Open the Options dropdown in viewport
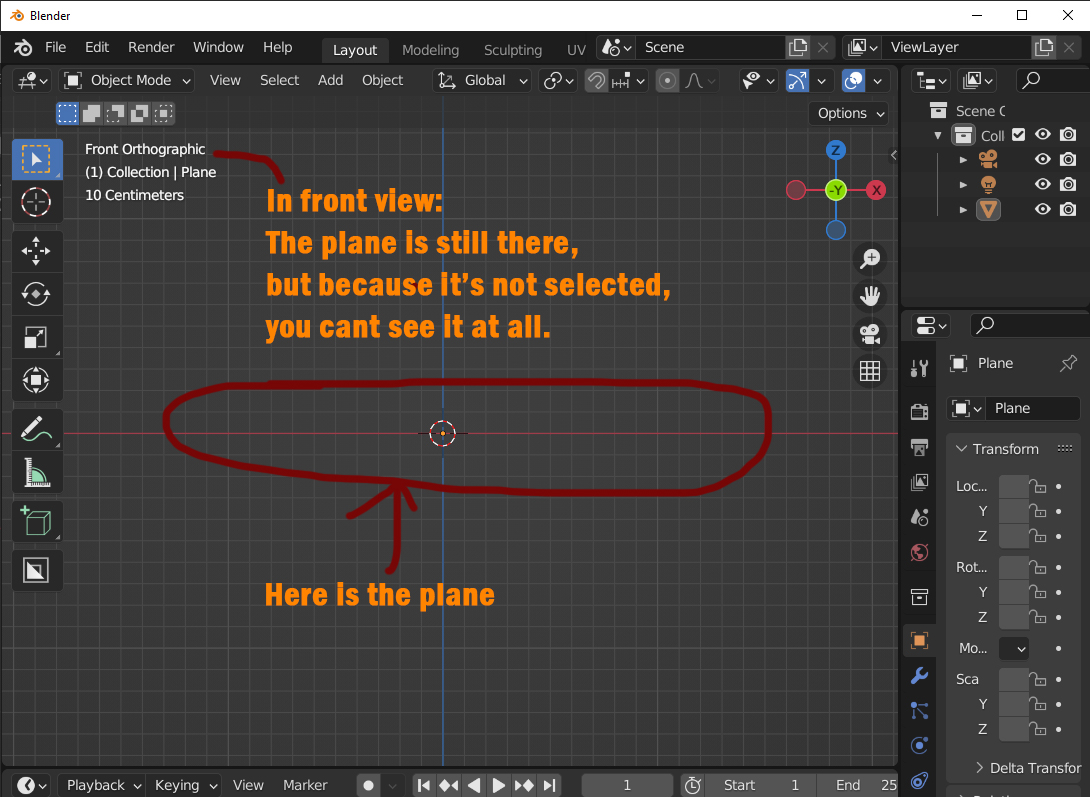Screen dimensions: 1090x797 (849, 113)
